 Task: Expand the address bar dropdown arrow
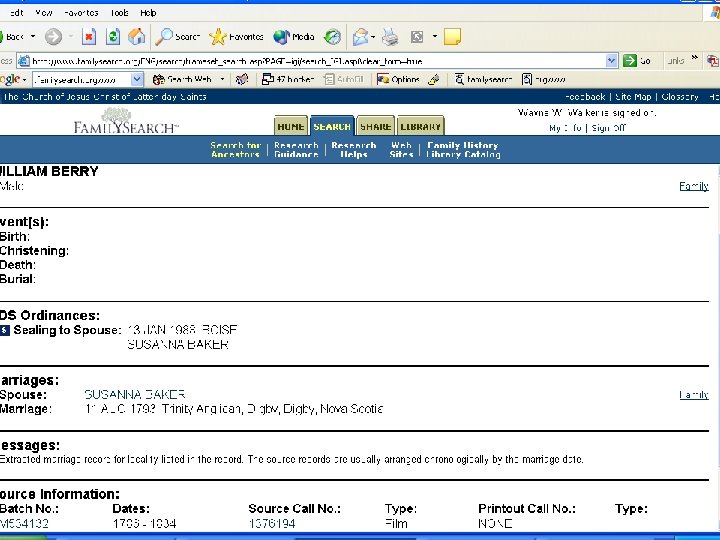612,61
